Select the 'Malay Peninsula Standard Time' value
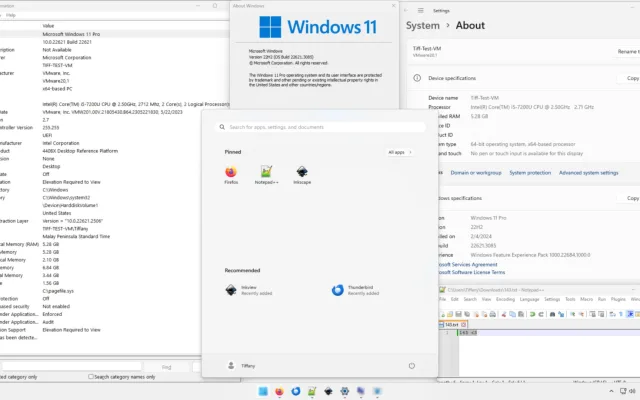Image resolution: width=640 pixels, height=400 pixels. click(x=76, y=236)
